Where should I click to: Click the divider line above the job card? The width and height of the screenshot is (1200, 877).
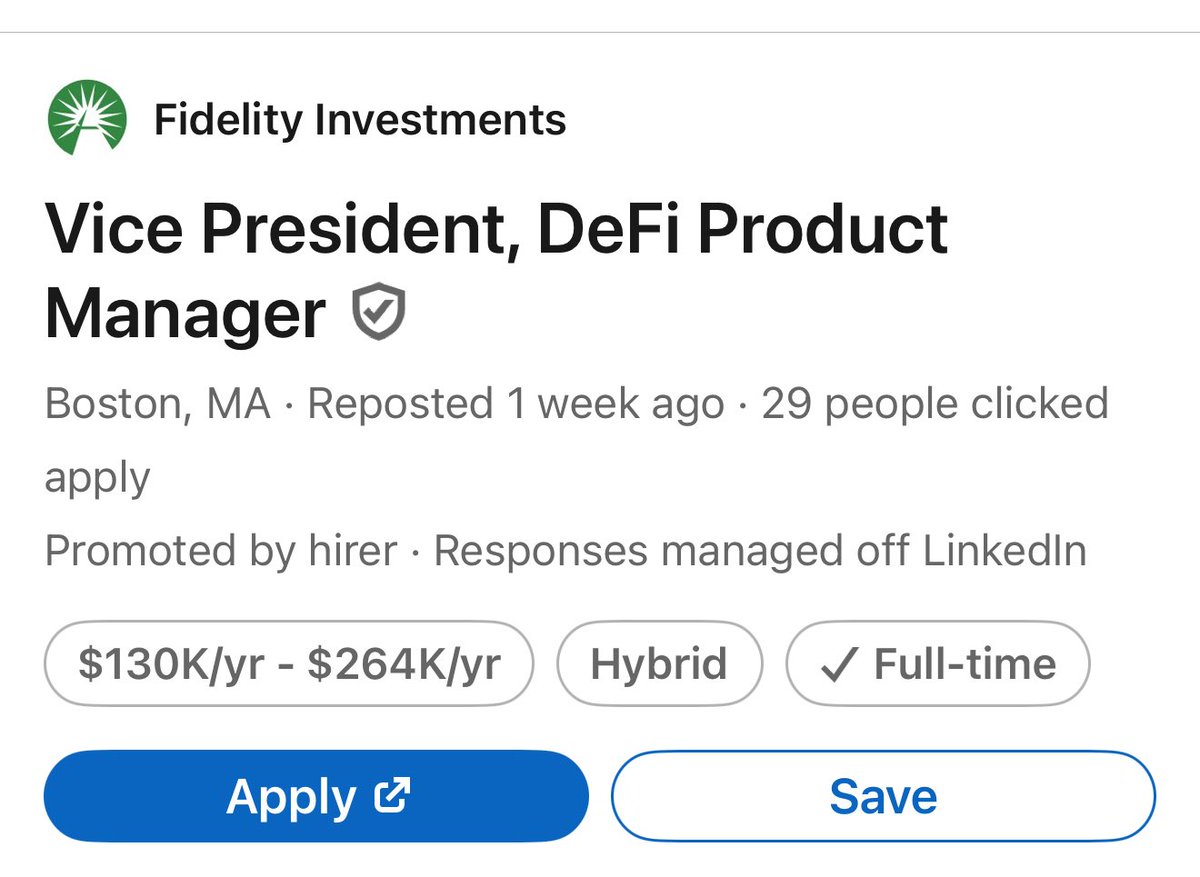tap(600, 33)
